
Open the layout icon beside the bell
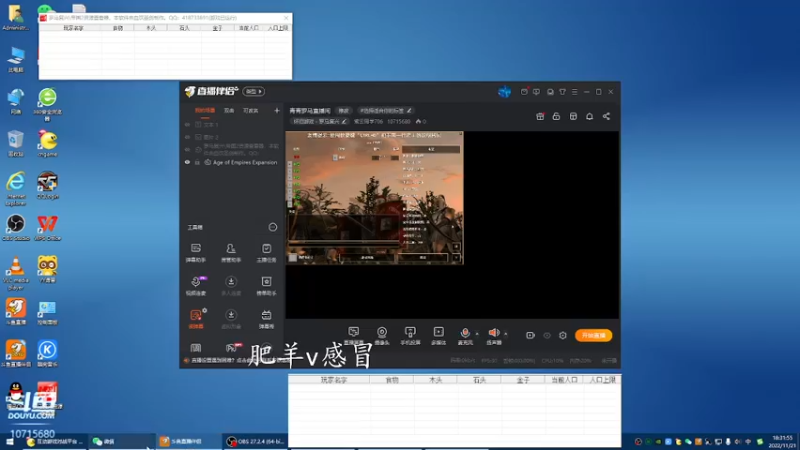pyautogui.click(x=573, y=116)
